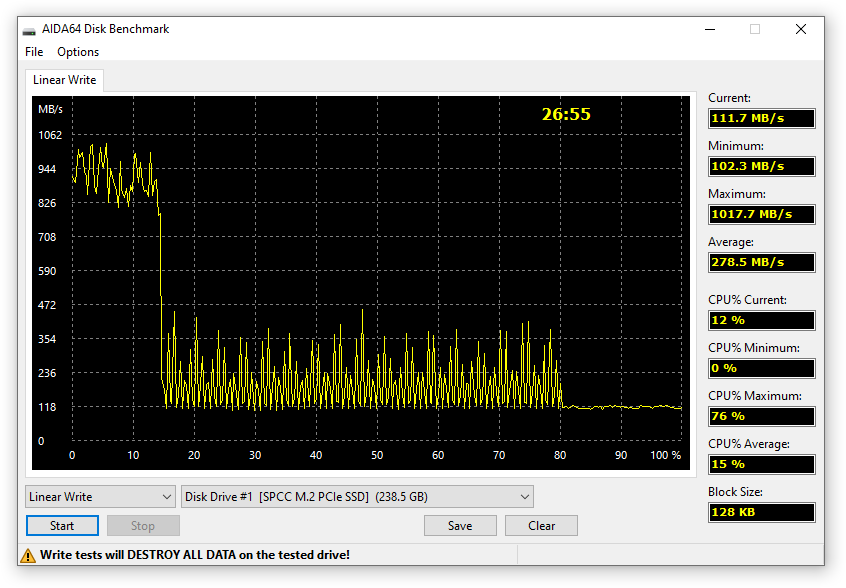Clear the benchmark graph
Image resolution: width=846 pixels, height=588 pixels.
pyautogui.click(x=541, y=526)
